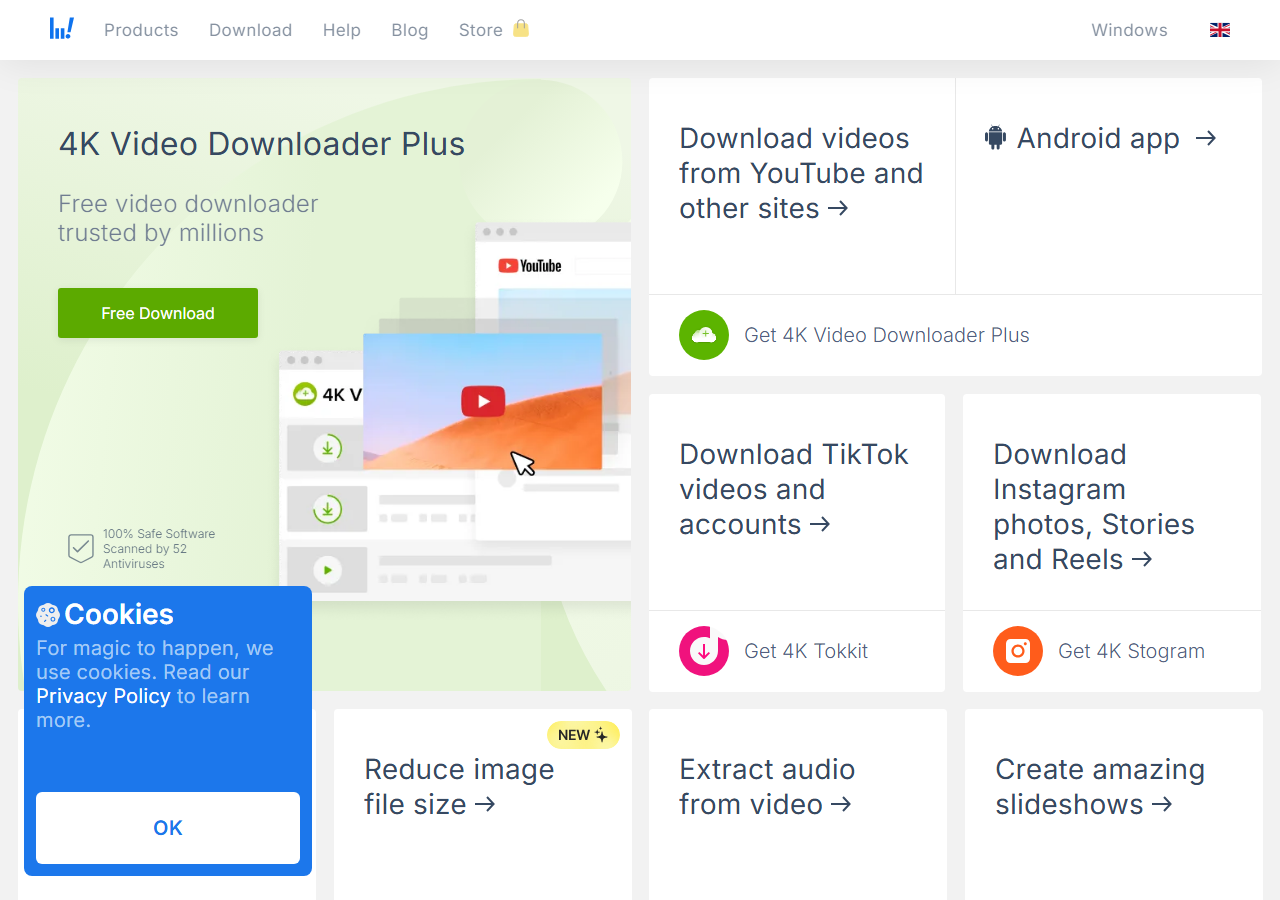Screen dimensions: 1280x900
Task: Click the 4K Video Downloader Plus heading
Action: tap(262, 144)
